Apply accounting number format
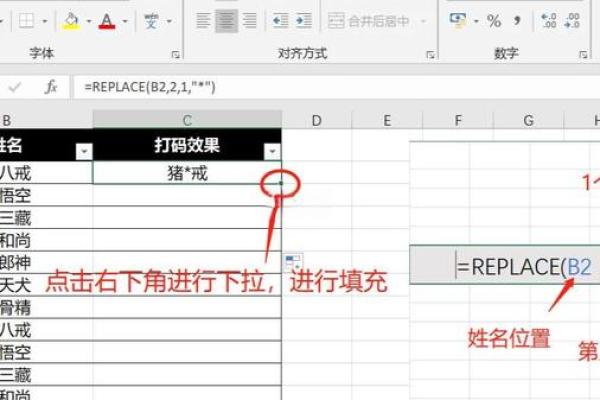Viewport: 600px width, 400px height. coord(458,21)
